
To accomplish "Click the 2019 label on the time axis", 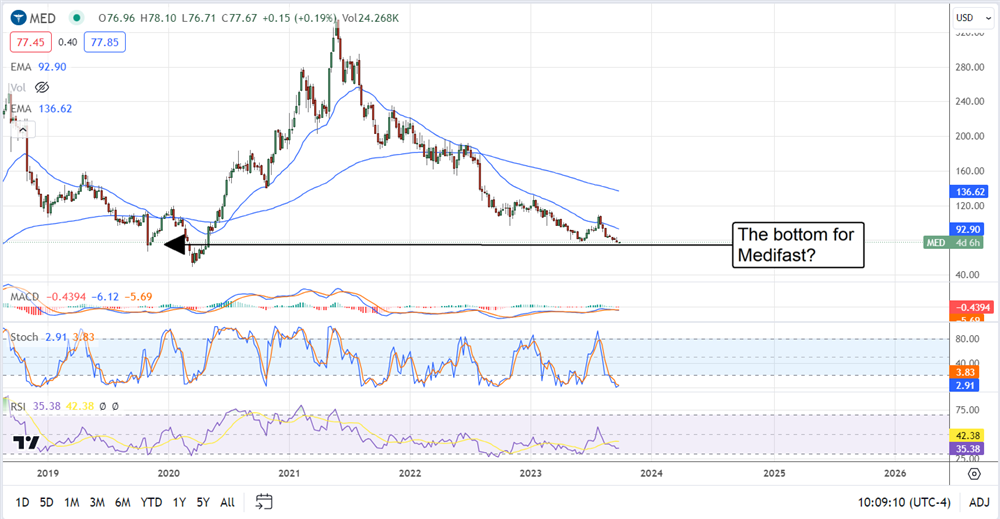I will coord(48,473).
